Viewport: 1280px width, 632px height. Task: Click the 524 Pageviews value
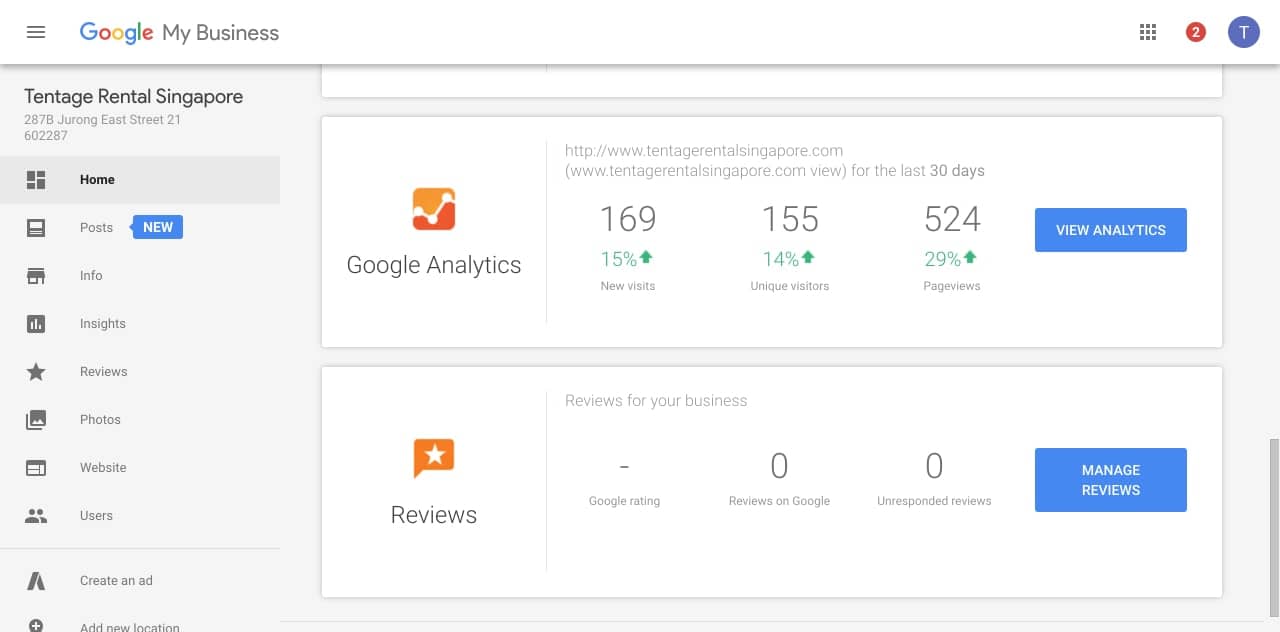point(952,219)
